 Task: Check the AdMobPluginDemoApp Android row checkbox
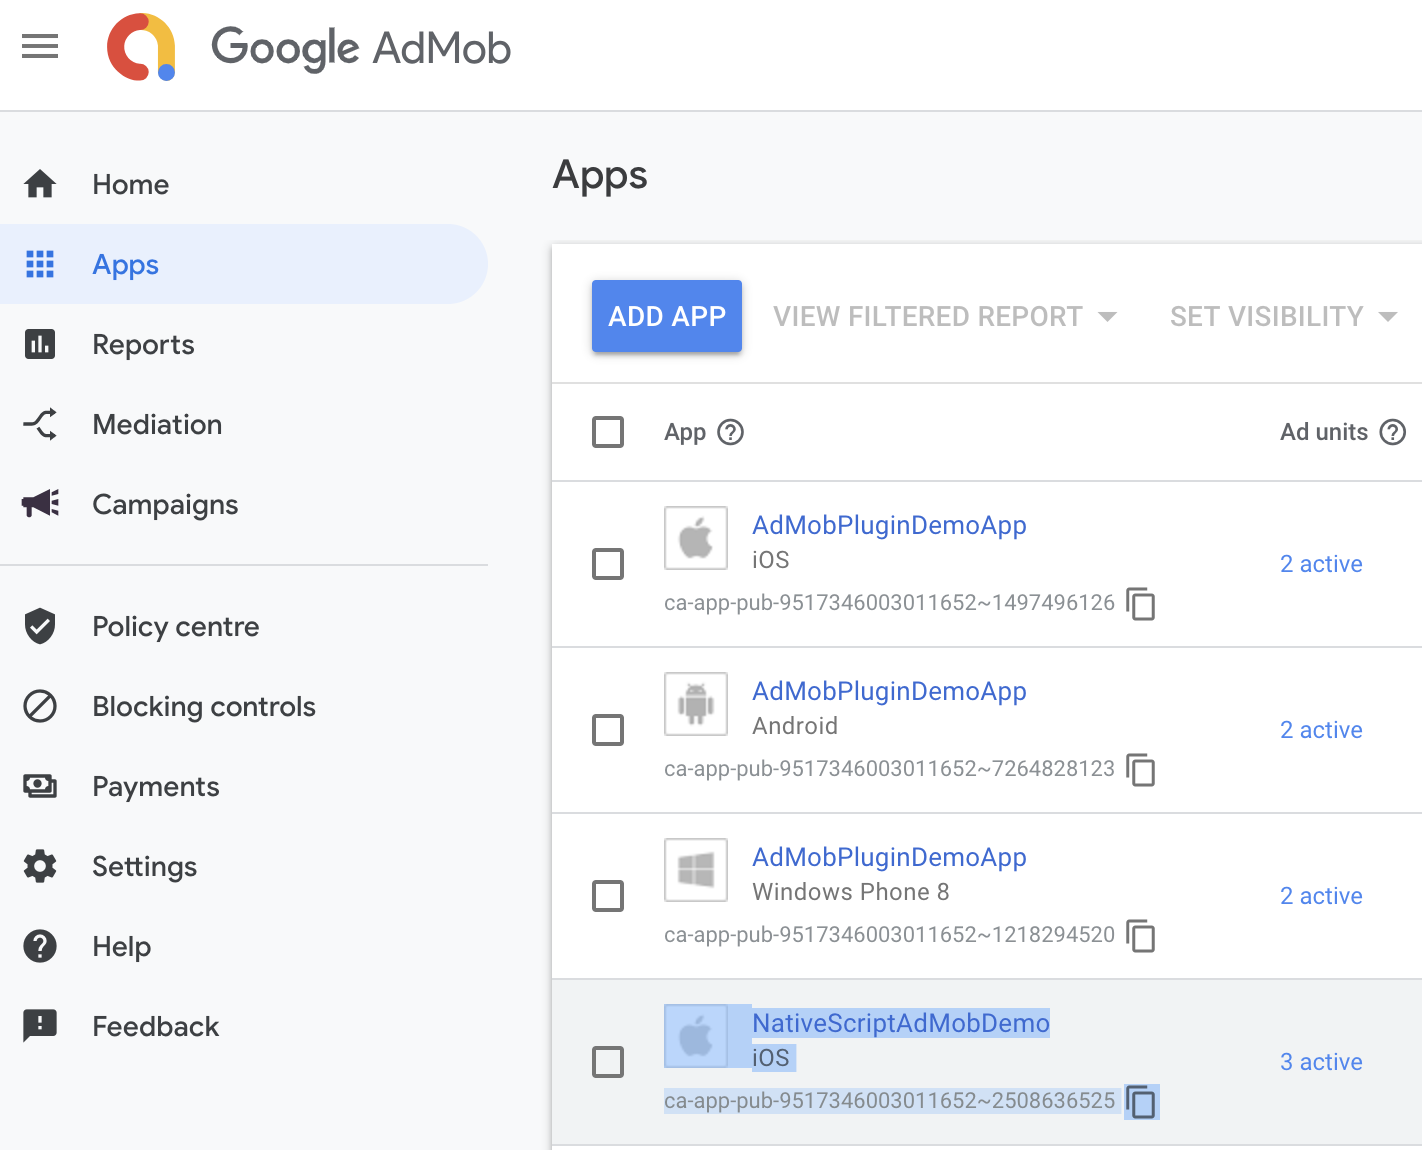(x=608, y=730)
